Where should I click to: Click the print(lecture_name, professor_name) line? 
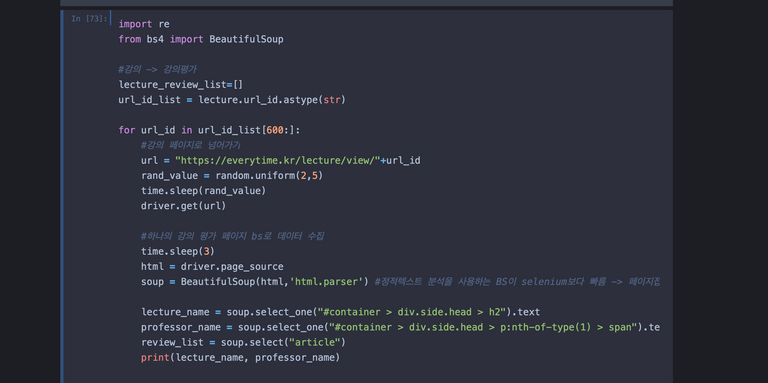pos(240,358)
